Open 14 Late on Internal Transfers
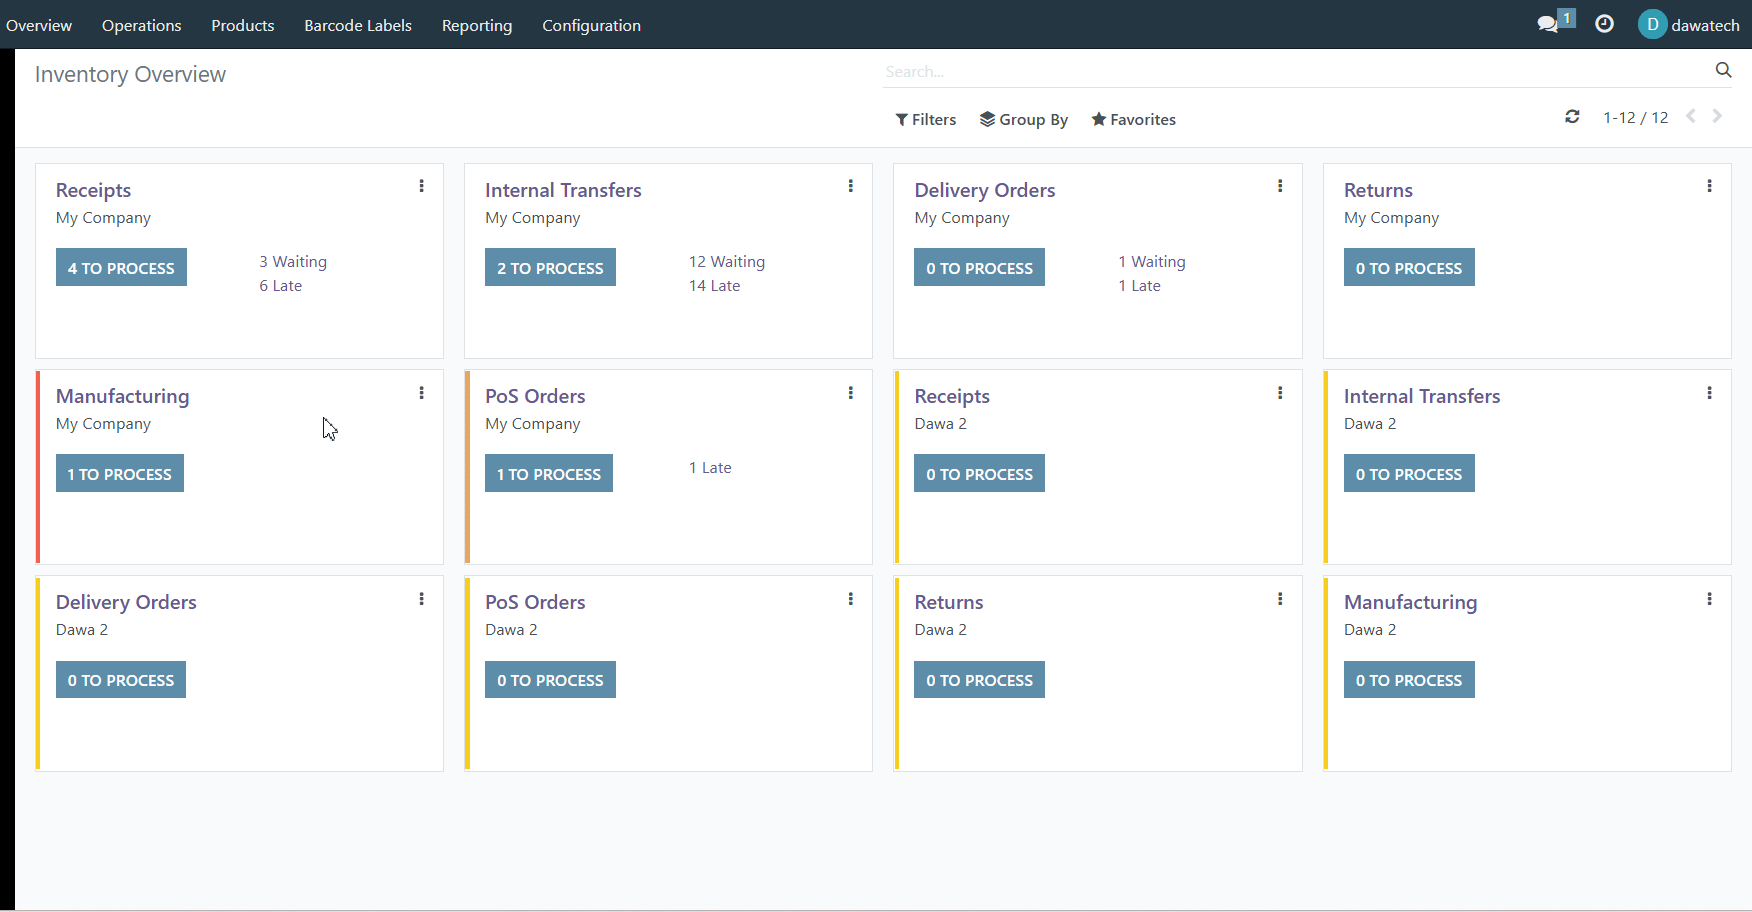Viewport: 1752px width, 912px height. pyautogui.click(x=715, y=285)
